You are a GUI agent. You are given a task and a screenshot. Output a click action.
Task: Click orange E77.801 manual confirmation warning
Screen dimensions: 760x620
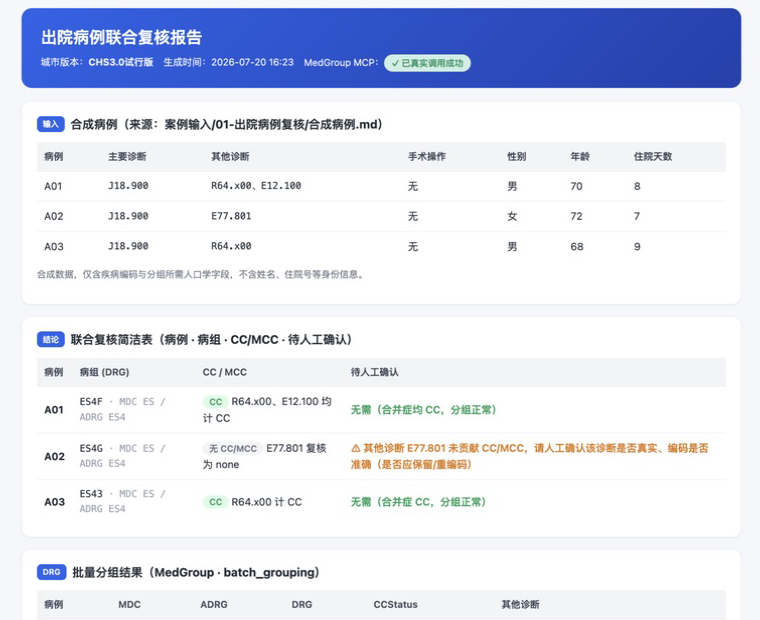(530, 456)
